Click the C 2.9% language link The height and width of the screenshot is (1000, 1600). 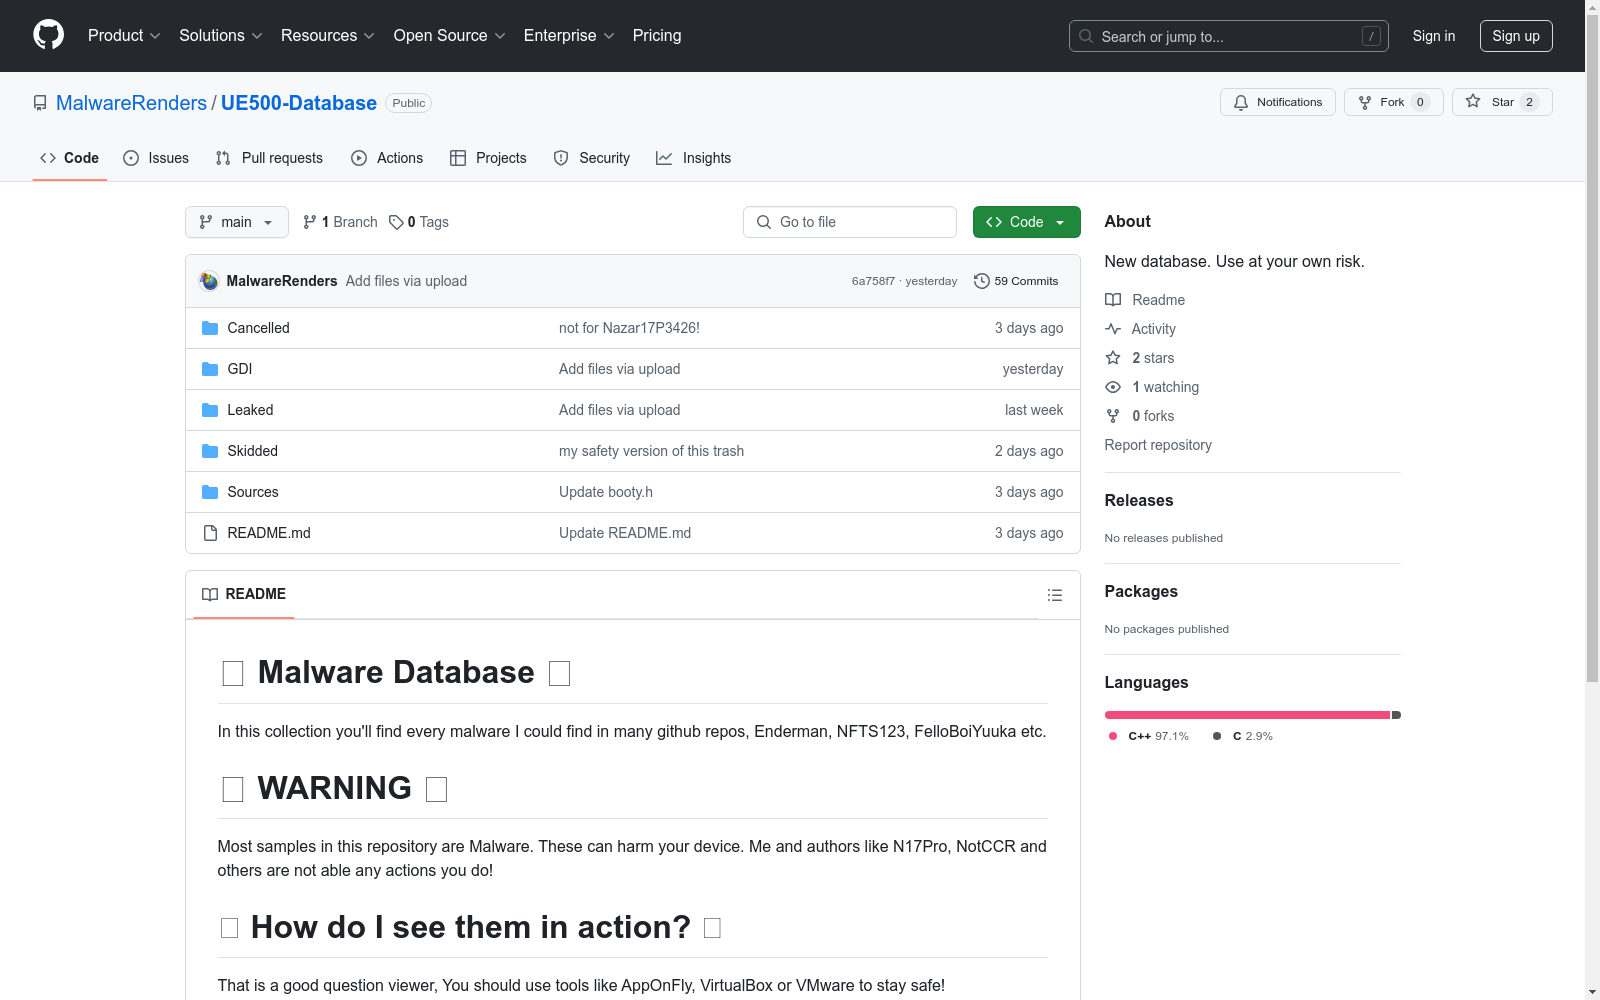click(1243, 736)
